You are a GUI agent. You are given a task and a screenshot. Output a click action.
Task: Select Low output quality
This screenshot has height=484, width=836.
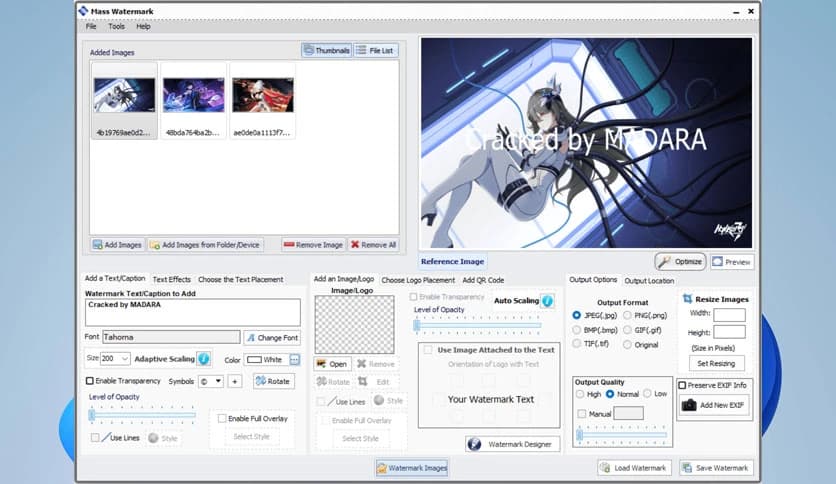click(x=647, y=394)
